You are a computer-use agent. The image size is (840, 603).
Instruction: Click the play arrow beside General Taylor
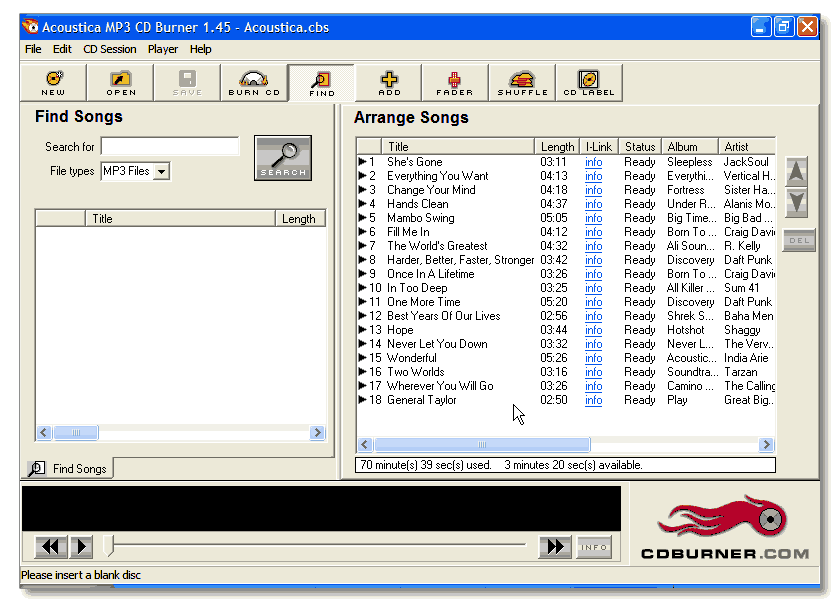(363, 400)
